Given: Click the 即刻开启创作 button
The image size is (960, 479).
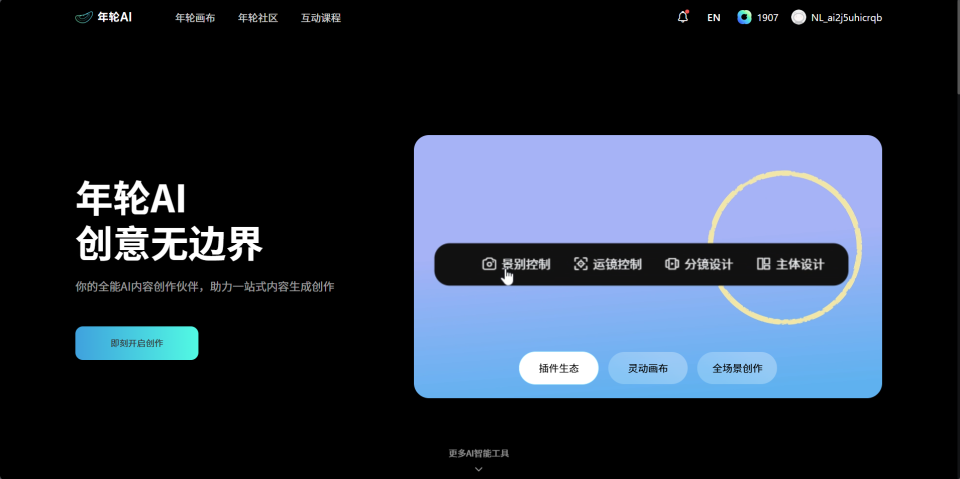Looking at the screenshot, I should (137, 343).
